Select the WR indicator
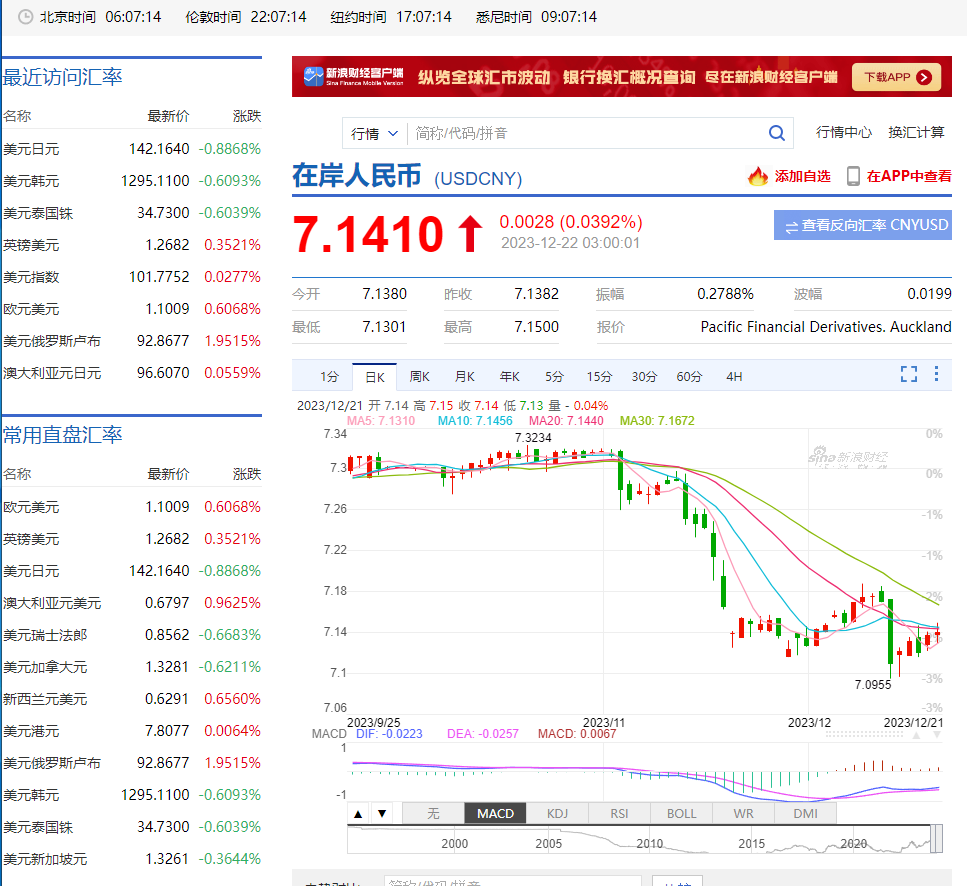The height and width of the screenshot is (886, 967). (743, 814)
